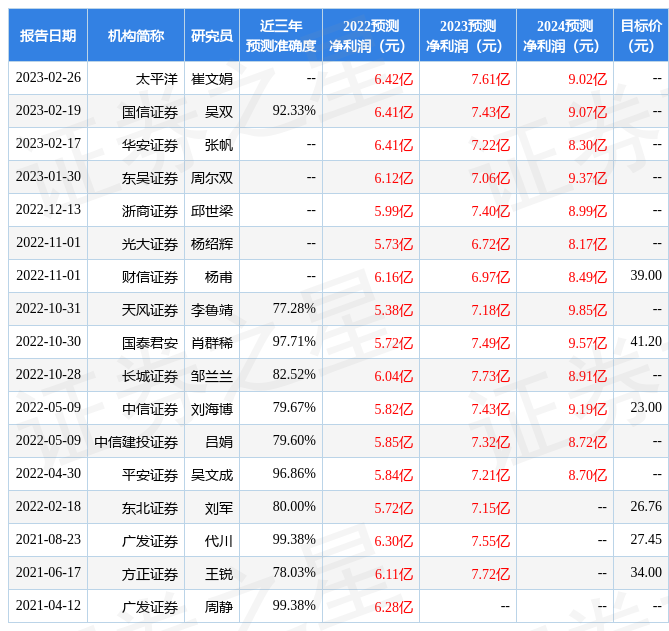This screenshot has width=669, height=631.
Task: Click accuracy value 77.28%
Action: tap(294, 308)
